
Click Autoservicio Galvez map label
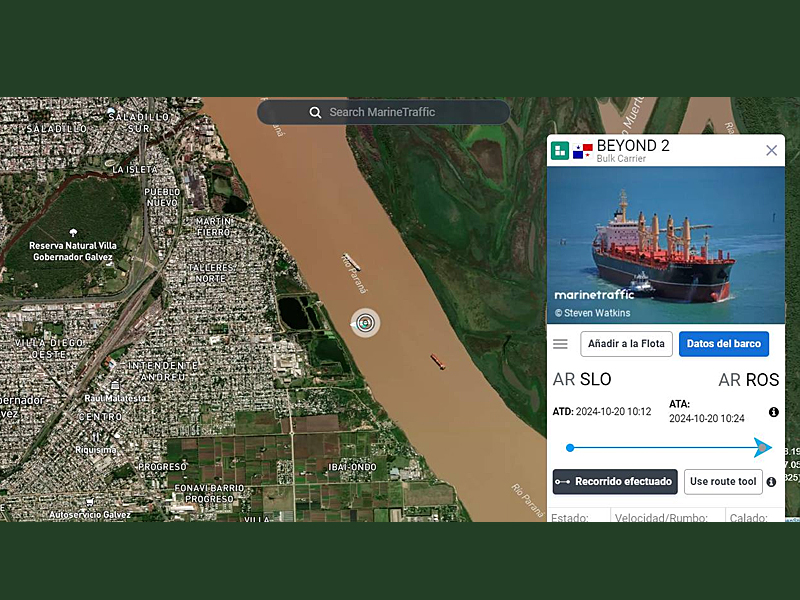tap(90, 515)
